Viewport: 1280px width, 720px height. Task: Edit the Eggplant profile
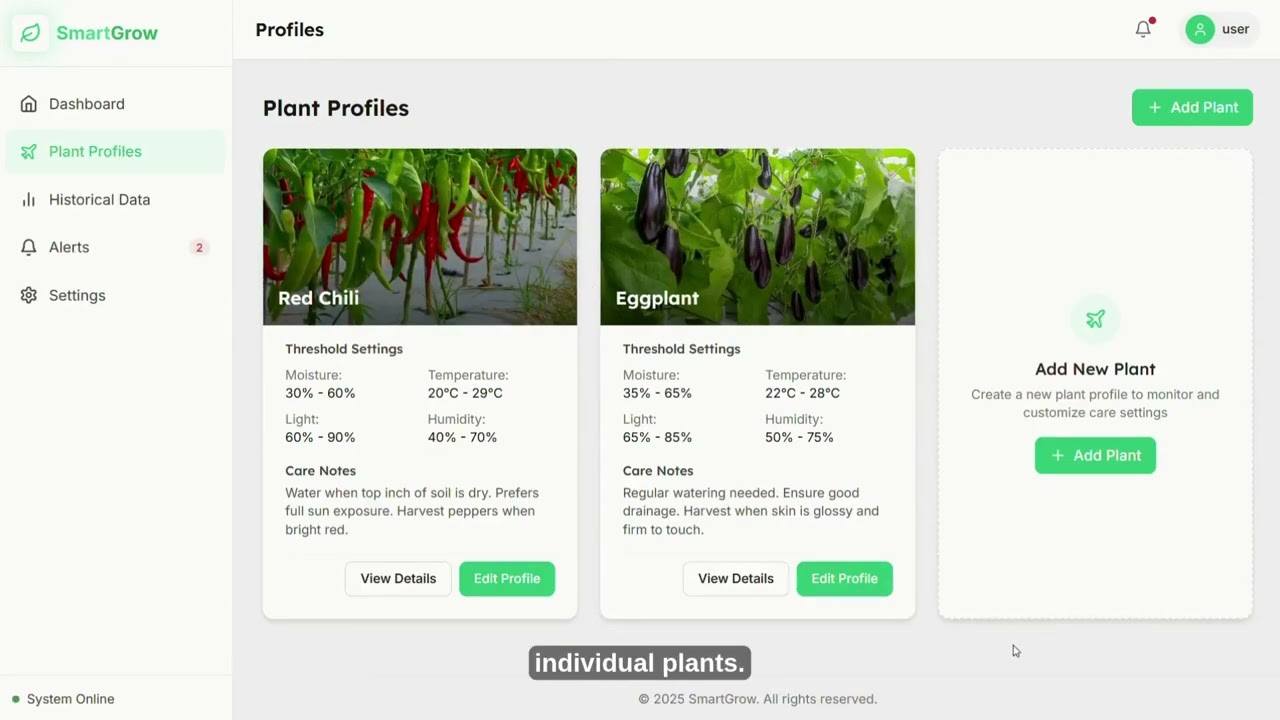(844, 579)
